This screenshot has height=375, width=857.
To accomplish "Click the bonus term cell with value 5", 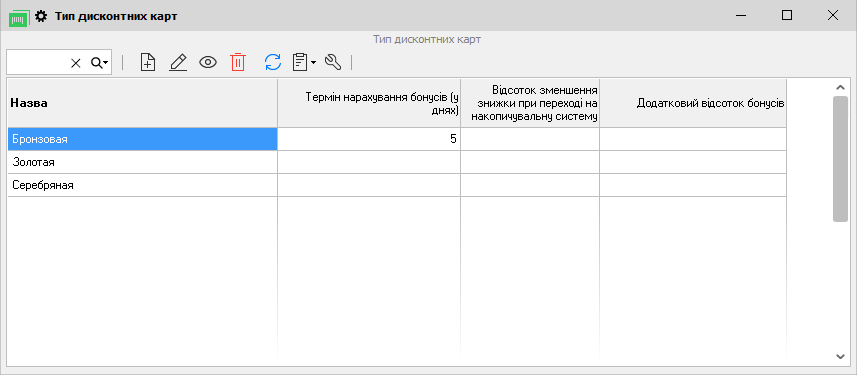I will pos(369,139).
